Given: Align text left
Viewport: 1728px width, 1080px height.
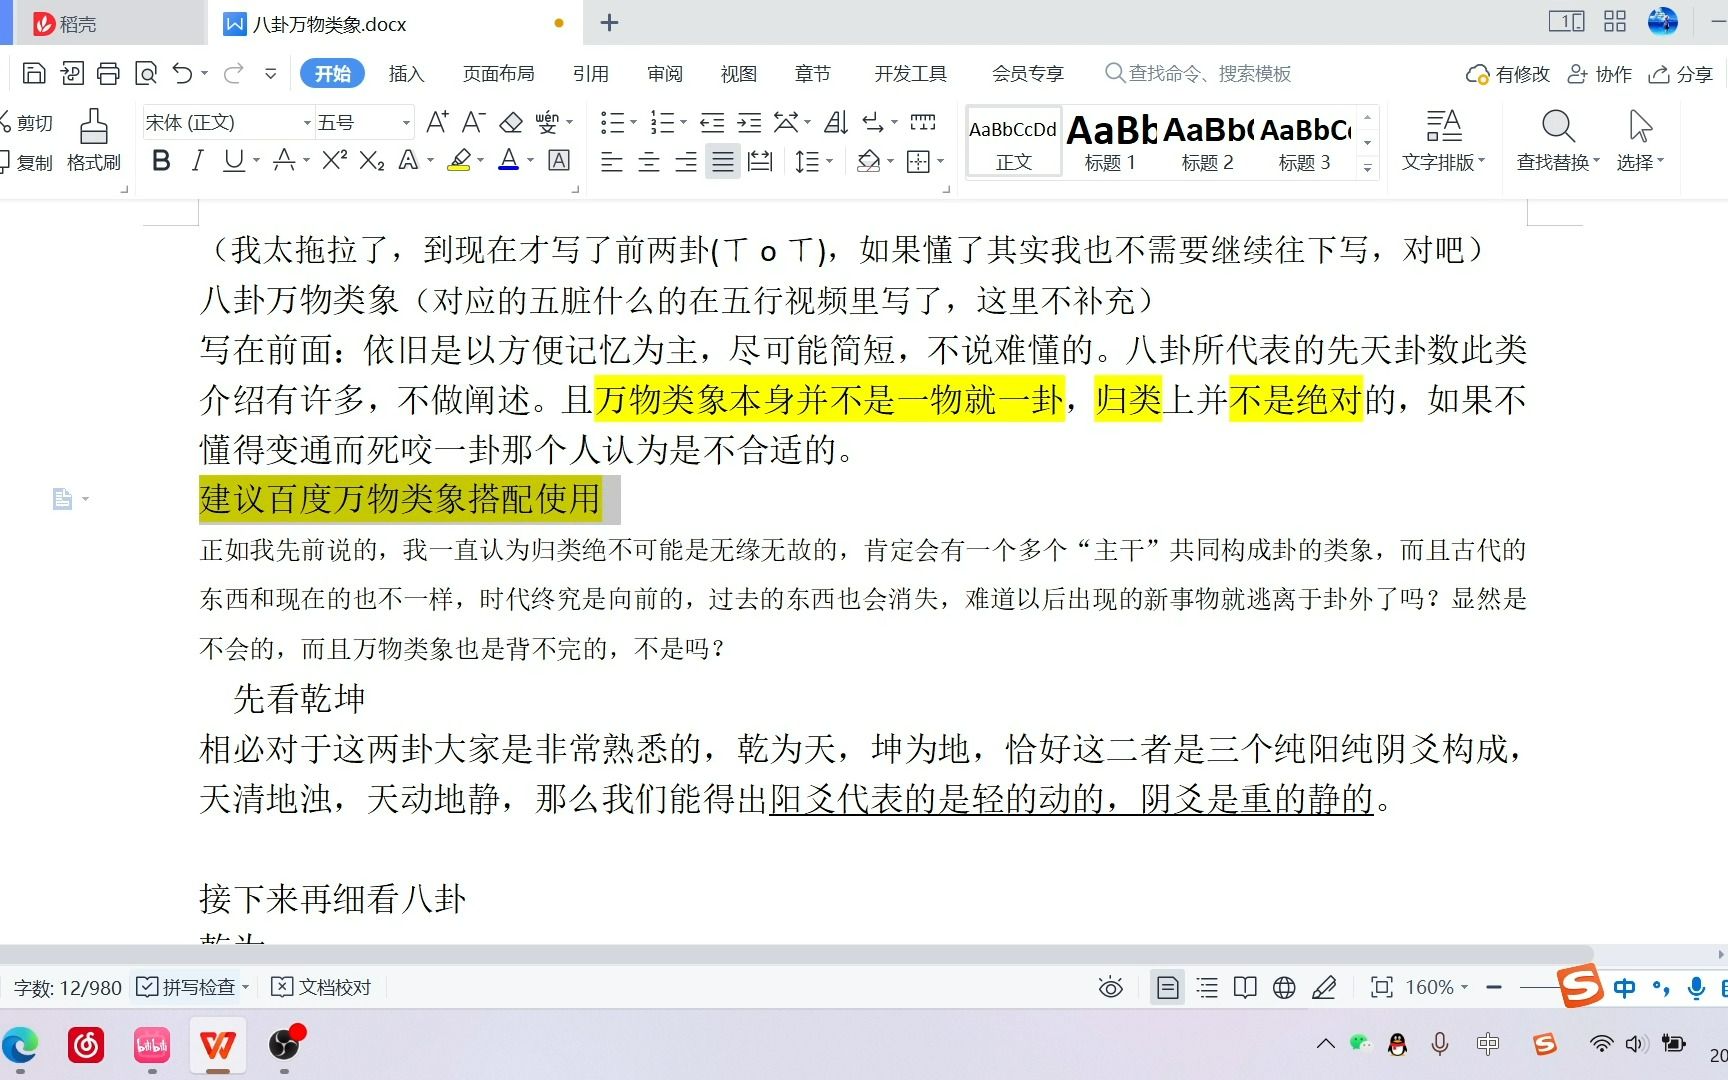Looking at the screenshot, I should (x=611, y=161).
